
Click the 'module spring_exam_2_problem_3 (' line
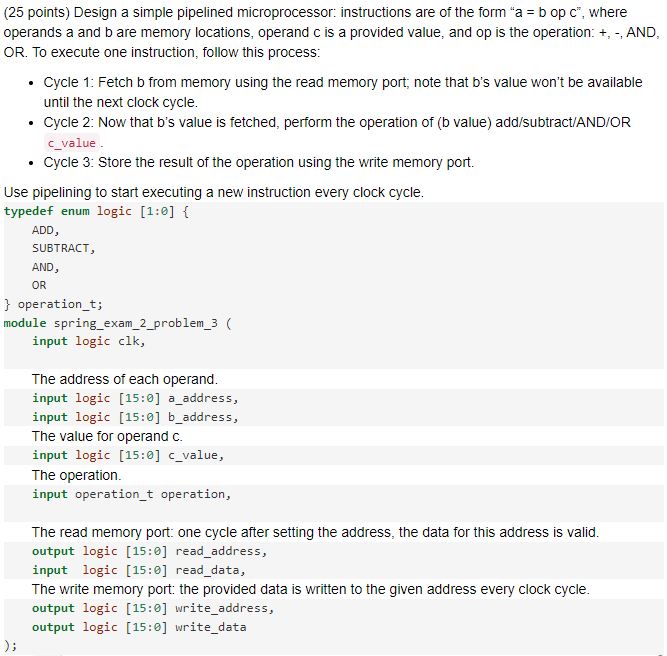(117, 323)
